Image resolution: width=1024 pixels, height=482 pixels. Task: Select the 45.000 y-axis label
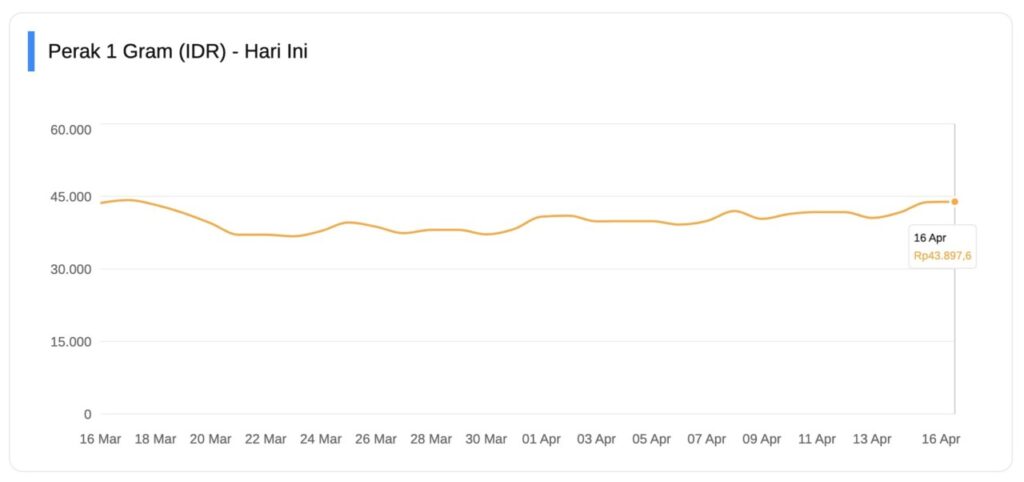tap(71, 196)
